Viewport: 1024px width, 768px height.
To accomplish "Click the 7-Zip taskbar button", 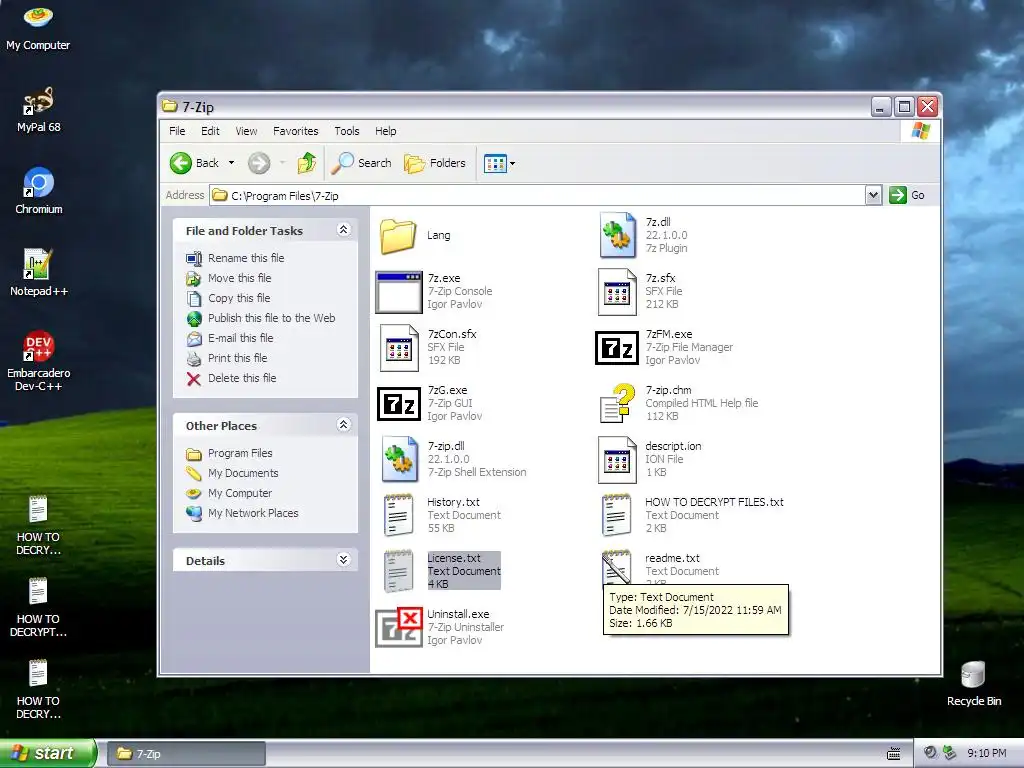I will [x=185, y=754].
